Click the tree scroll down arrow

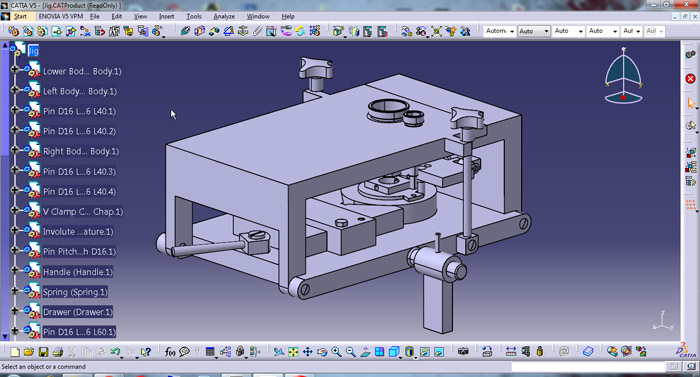5,336
